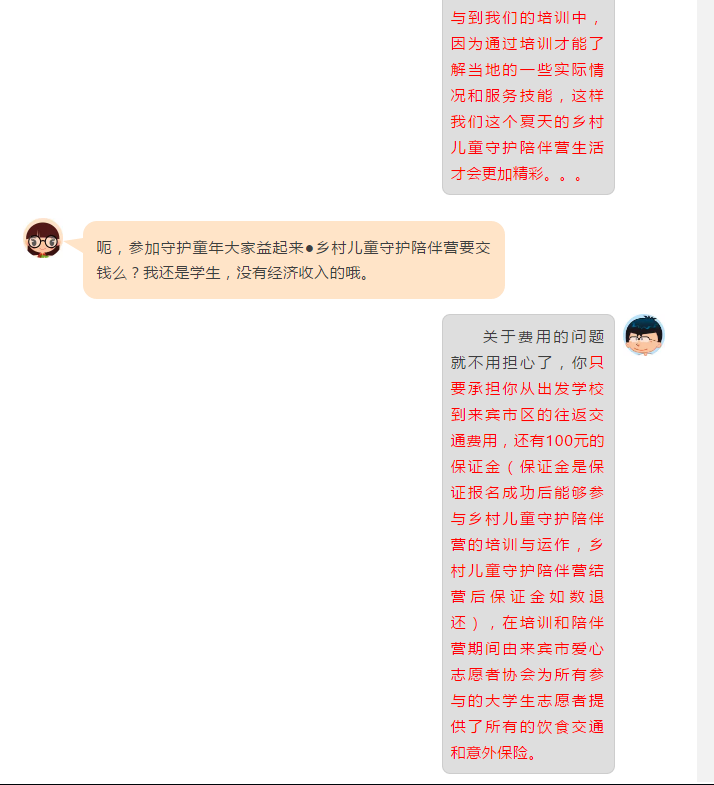The image size is (714, 785).
Task: Click the line '保证金（保证金是保'
Action: tap(527, 467)
